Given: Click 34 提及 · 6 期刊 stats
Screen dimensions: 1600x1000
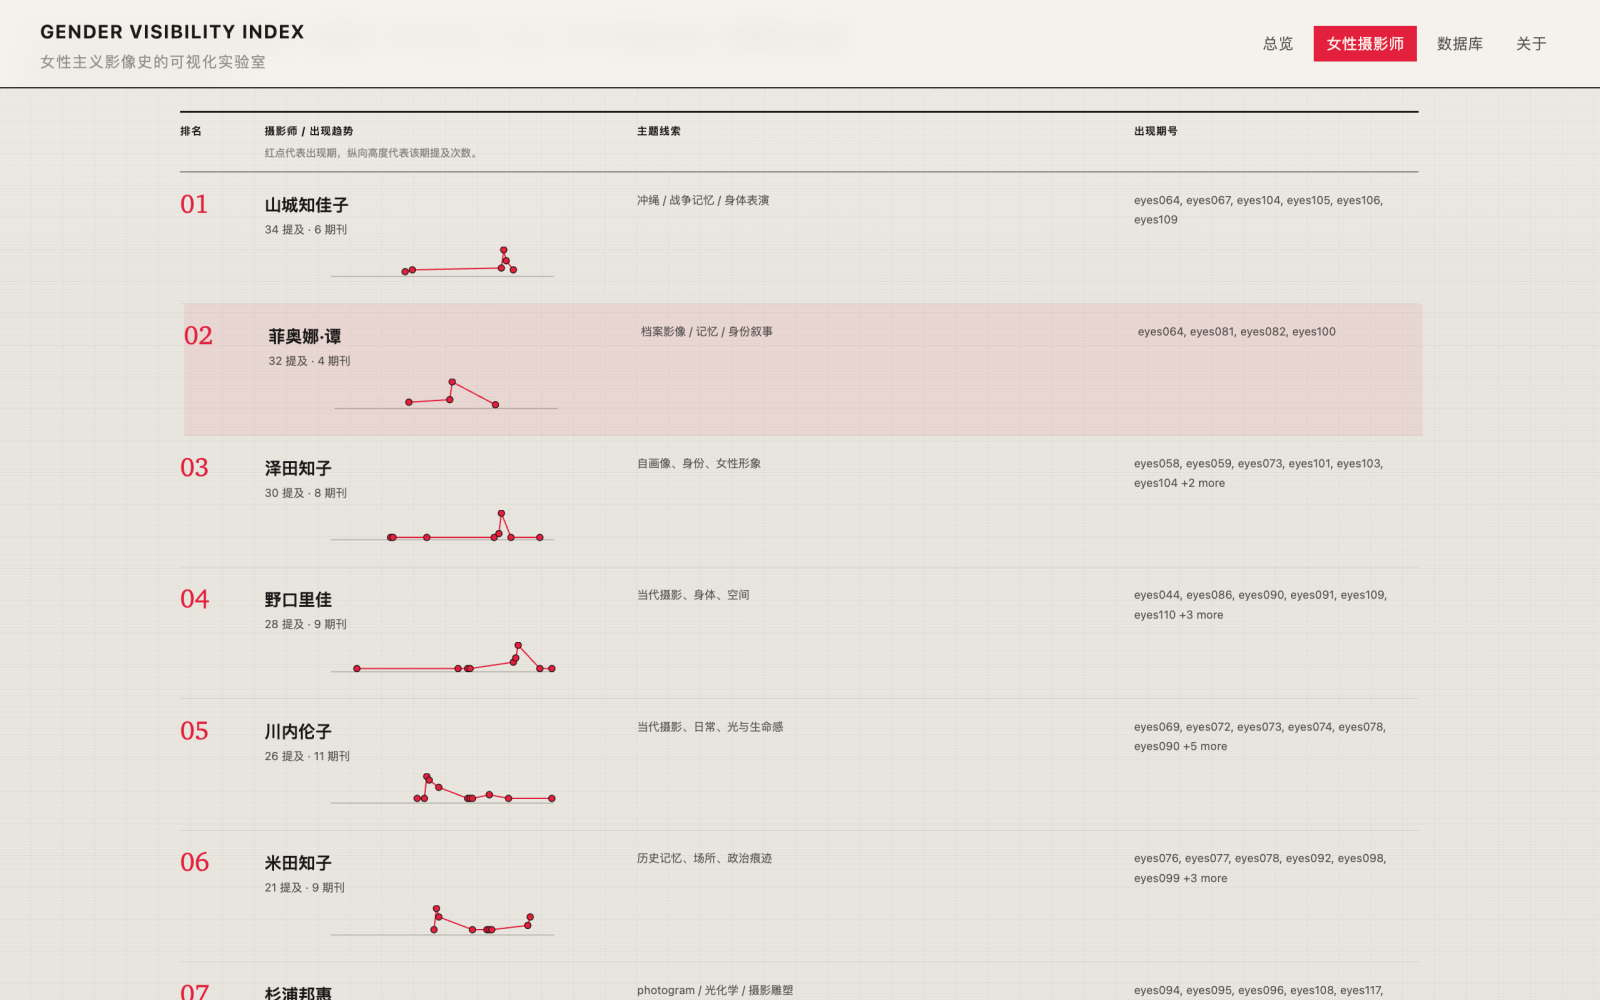Looking at the screenshot, I should coord(306,230).
